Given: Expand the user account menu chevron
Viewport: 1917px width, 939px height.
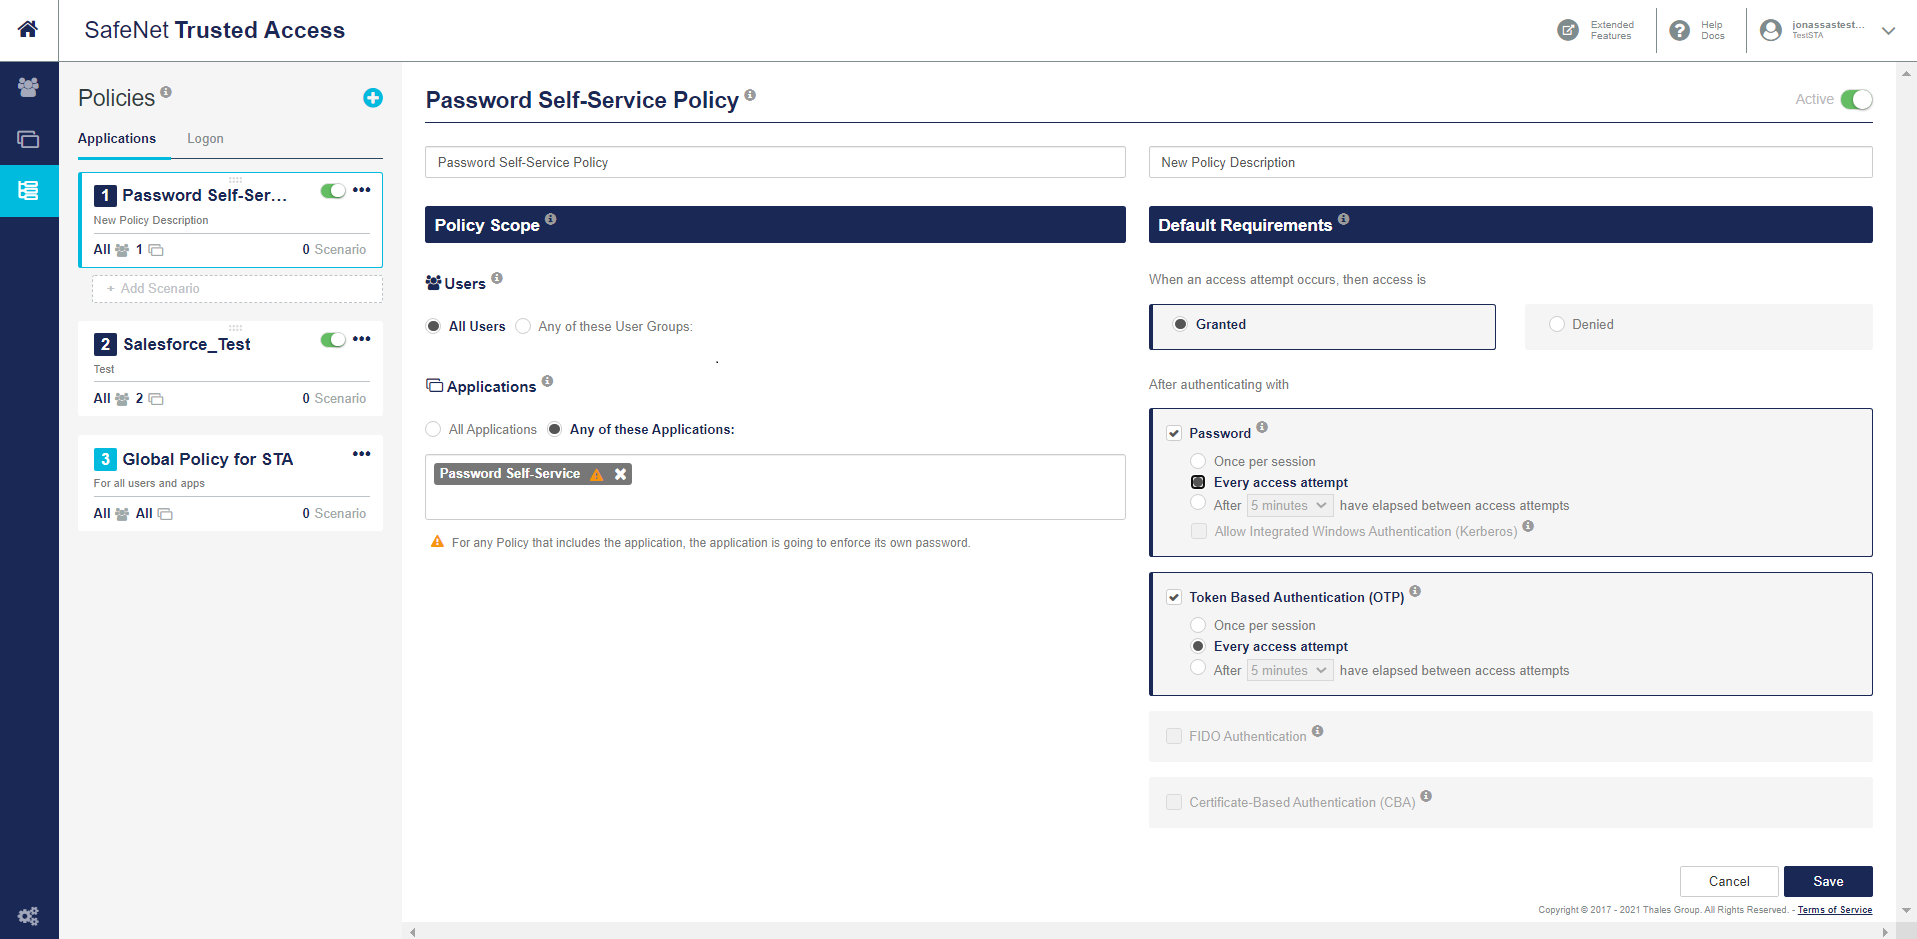Looking at the screenshot, I should [1888, 30].
